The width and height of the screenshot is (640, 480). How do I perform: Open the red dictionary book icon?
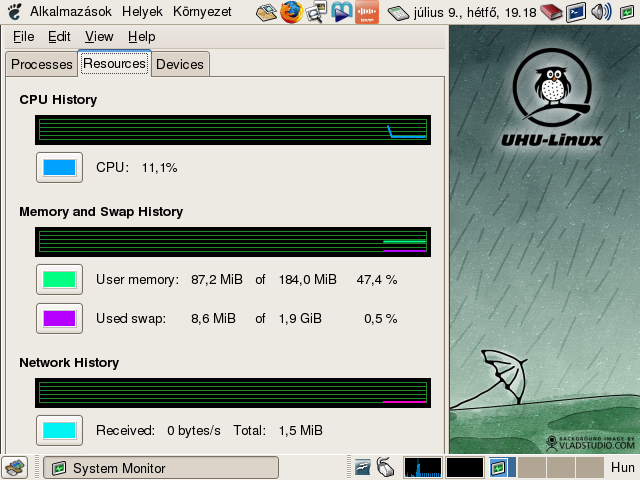tap(551, 12)
